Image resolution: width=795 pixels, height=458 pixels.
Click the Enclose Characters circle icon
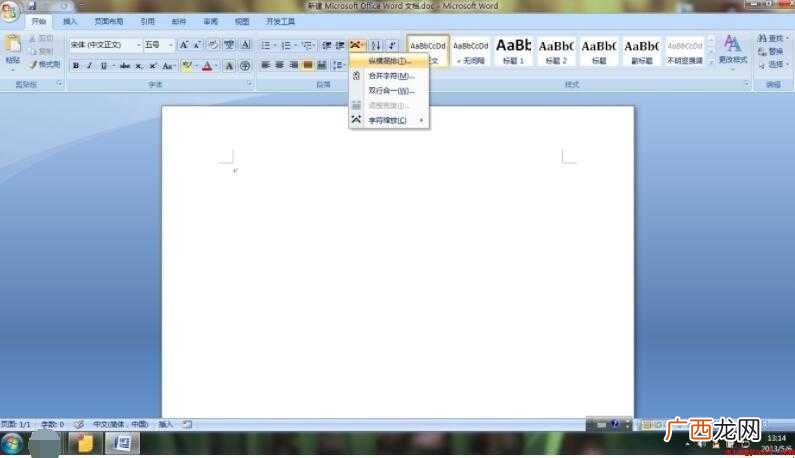245,66
